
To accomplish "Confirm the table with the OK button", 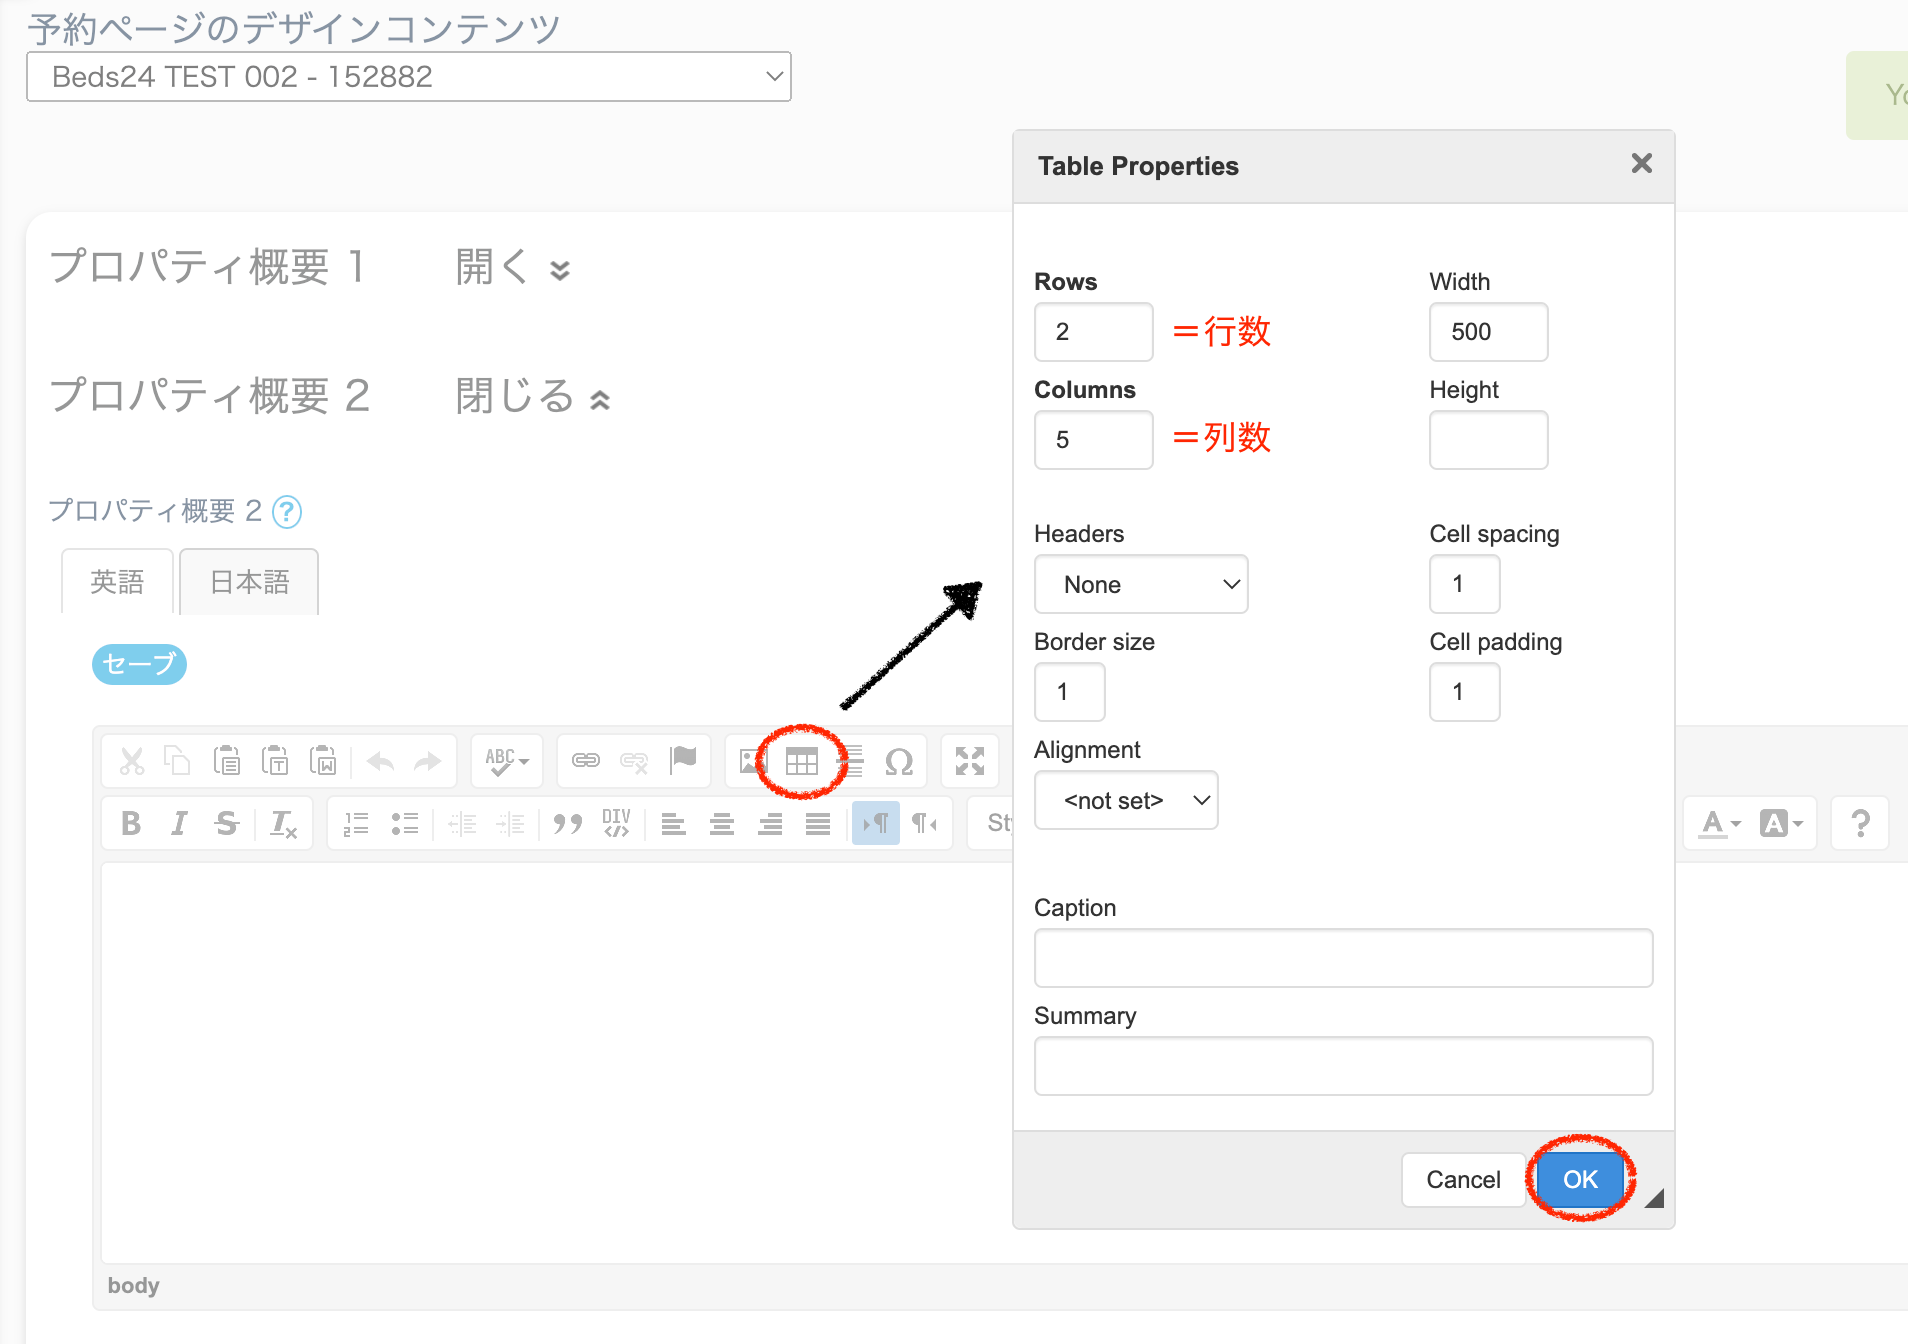I will 1579,1180.
